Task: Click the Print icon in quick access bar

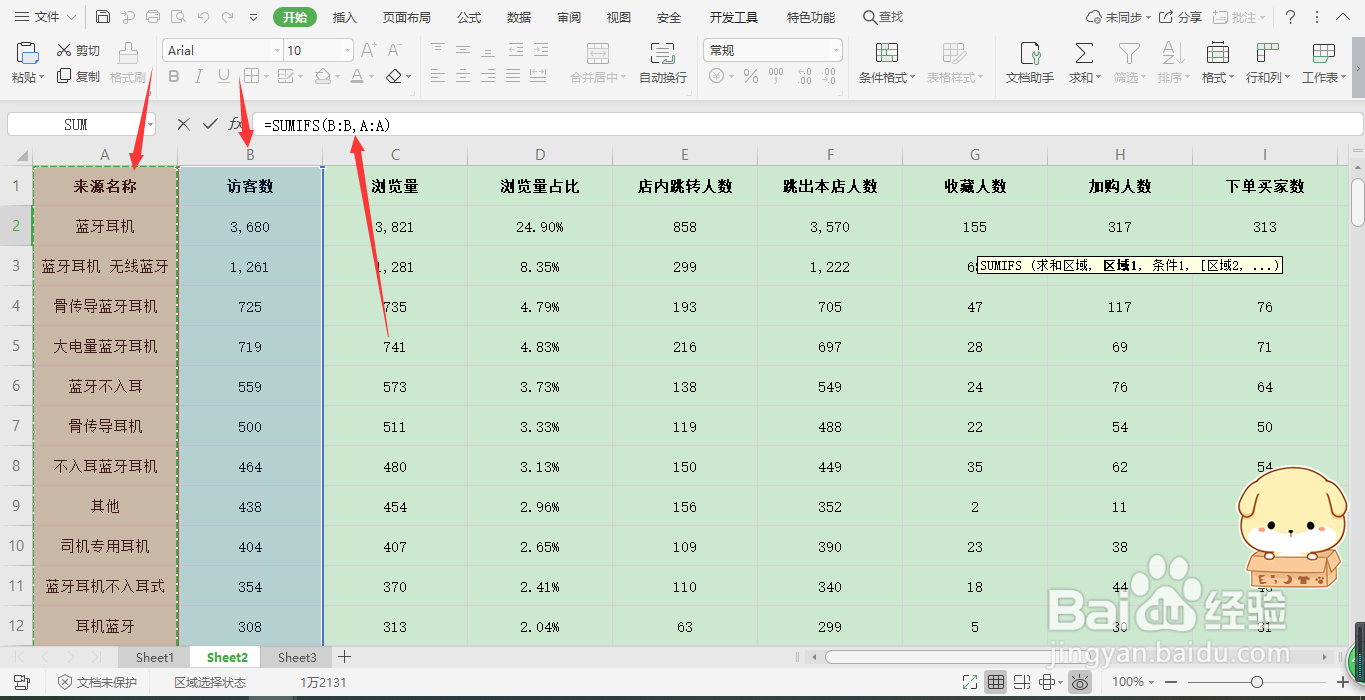Action: pyautogui.click(x=152, y=17)
